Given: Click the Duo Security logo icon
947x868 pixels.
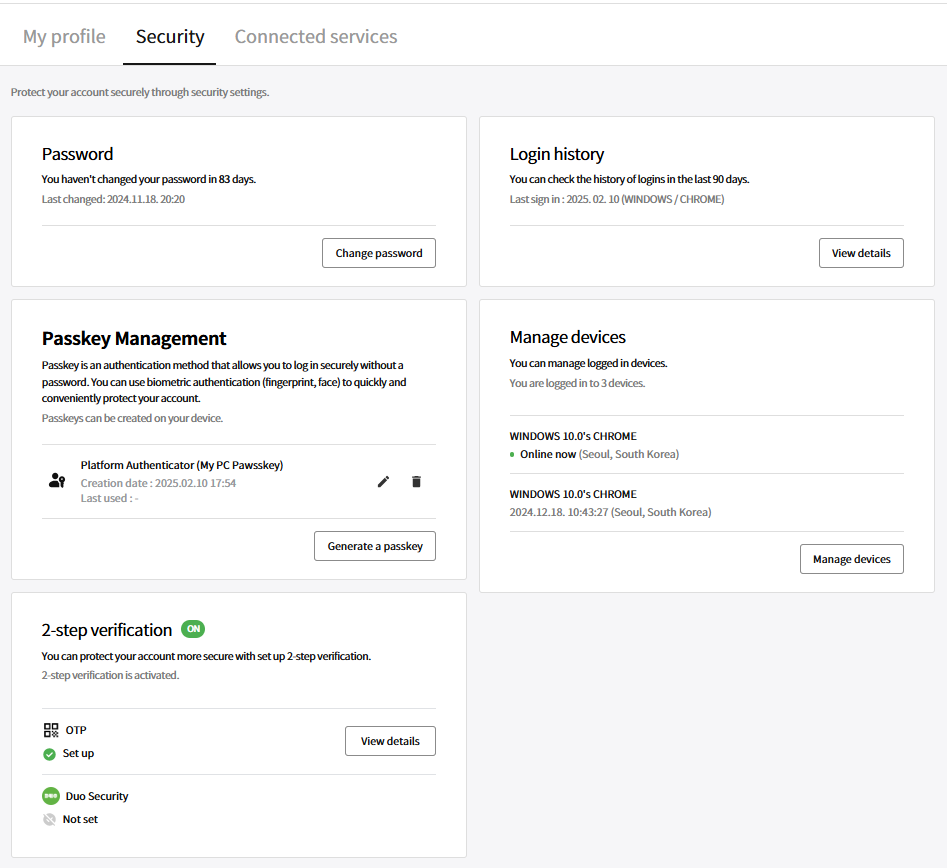Looking at the screenshot, I should [51, 796].
